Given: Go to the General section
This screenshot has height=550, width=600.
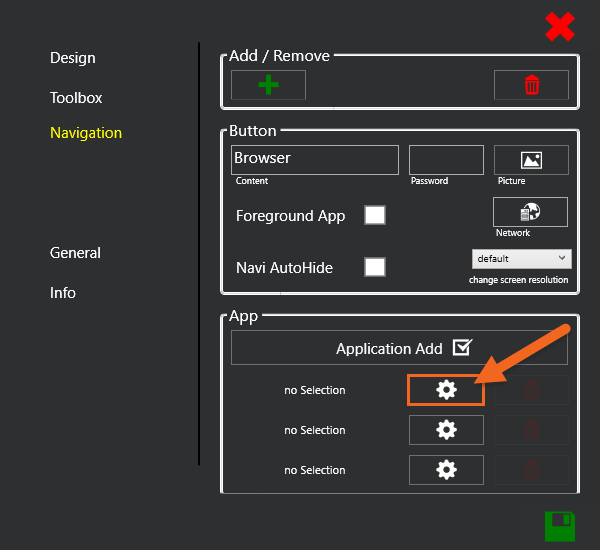Looking at the screenshot, I should pos(75,253).
